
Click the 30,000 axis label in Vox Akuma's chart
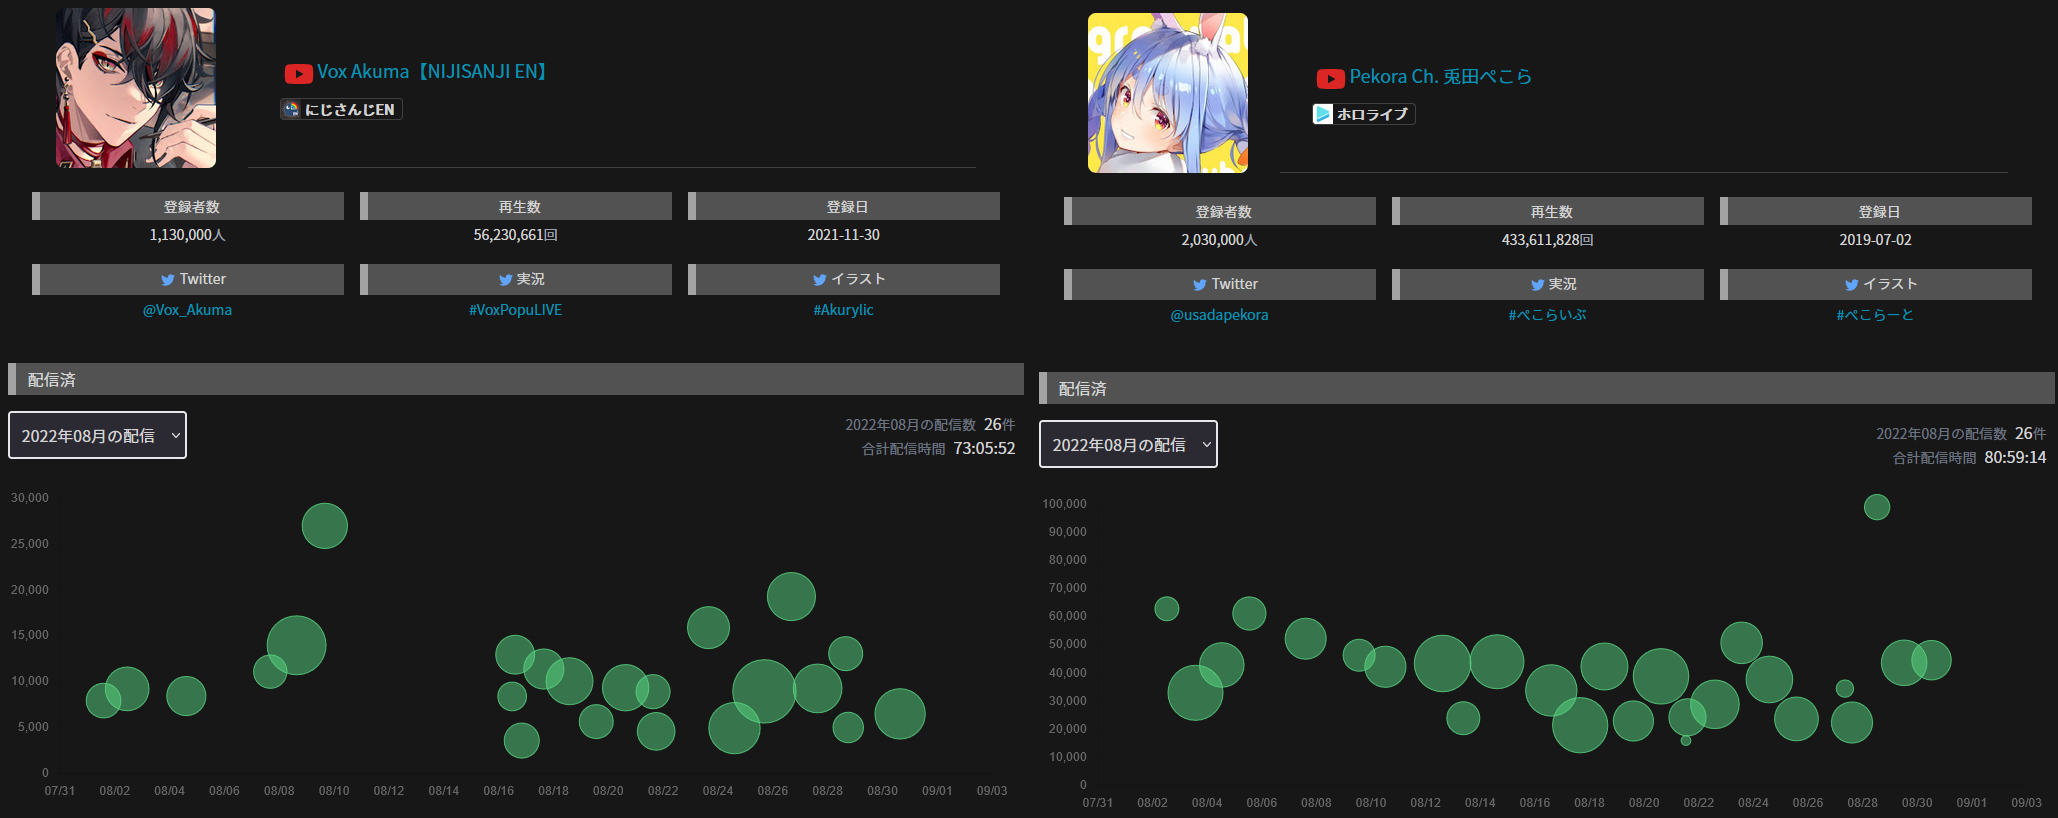pyautogui.click(x=29, y=498)
